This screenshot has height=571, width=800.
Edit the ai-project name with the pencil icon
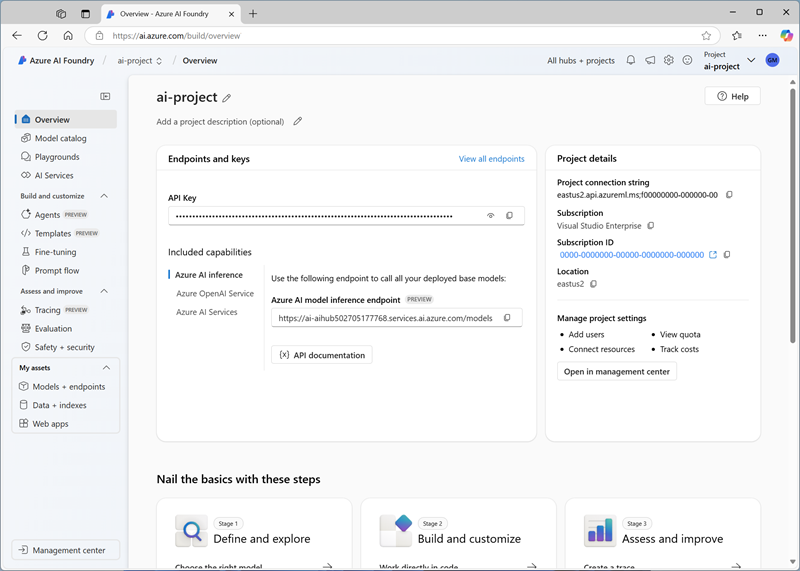(227, 98)
